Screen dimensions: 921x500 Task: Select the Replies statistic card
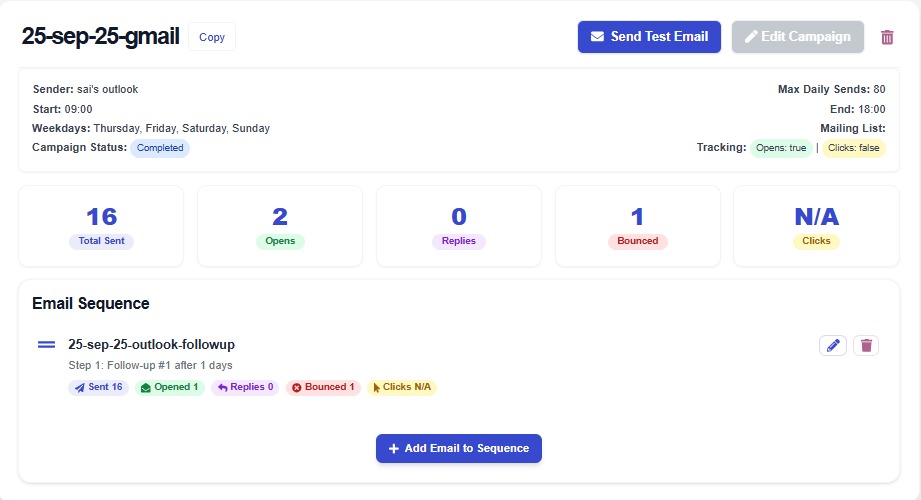pos(459,226)
